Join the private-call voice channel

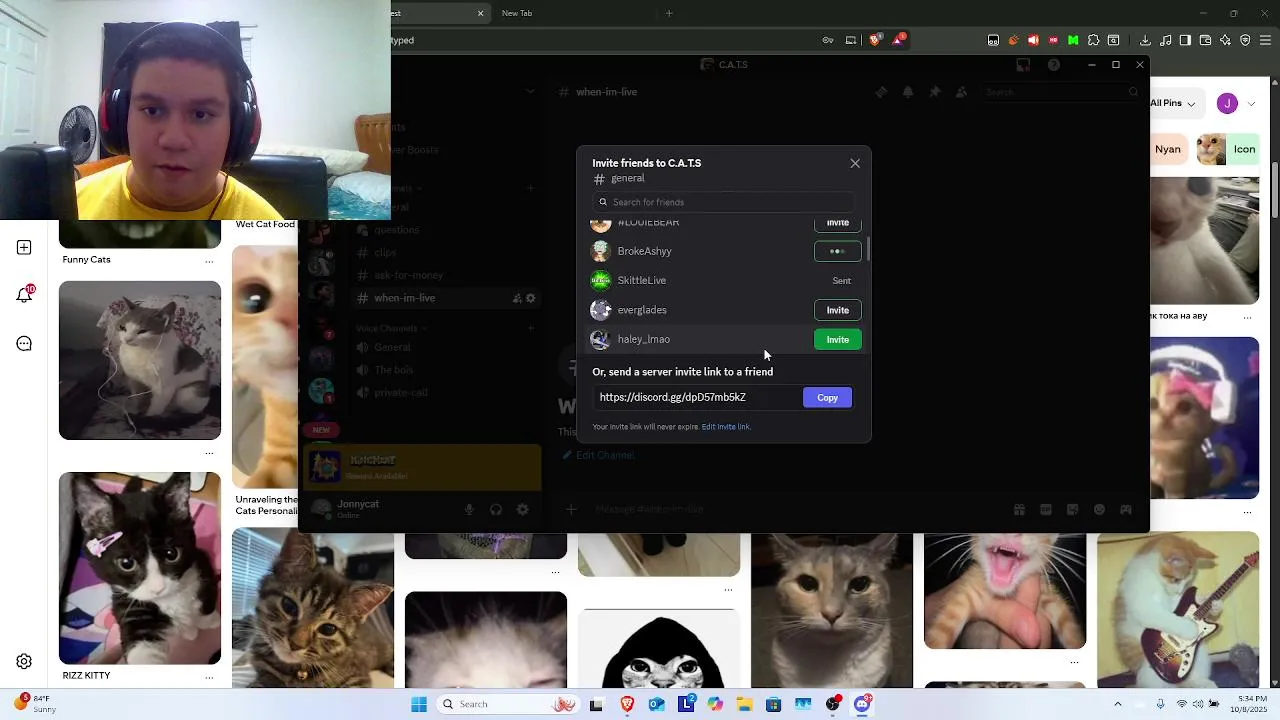tap(400, 393)
